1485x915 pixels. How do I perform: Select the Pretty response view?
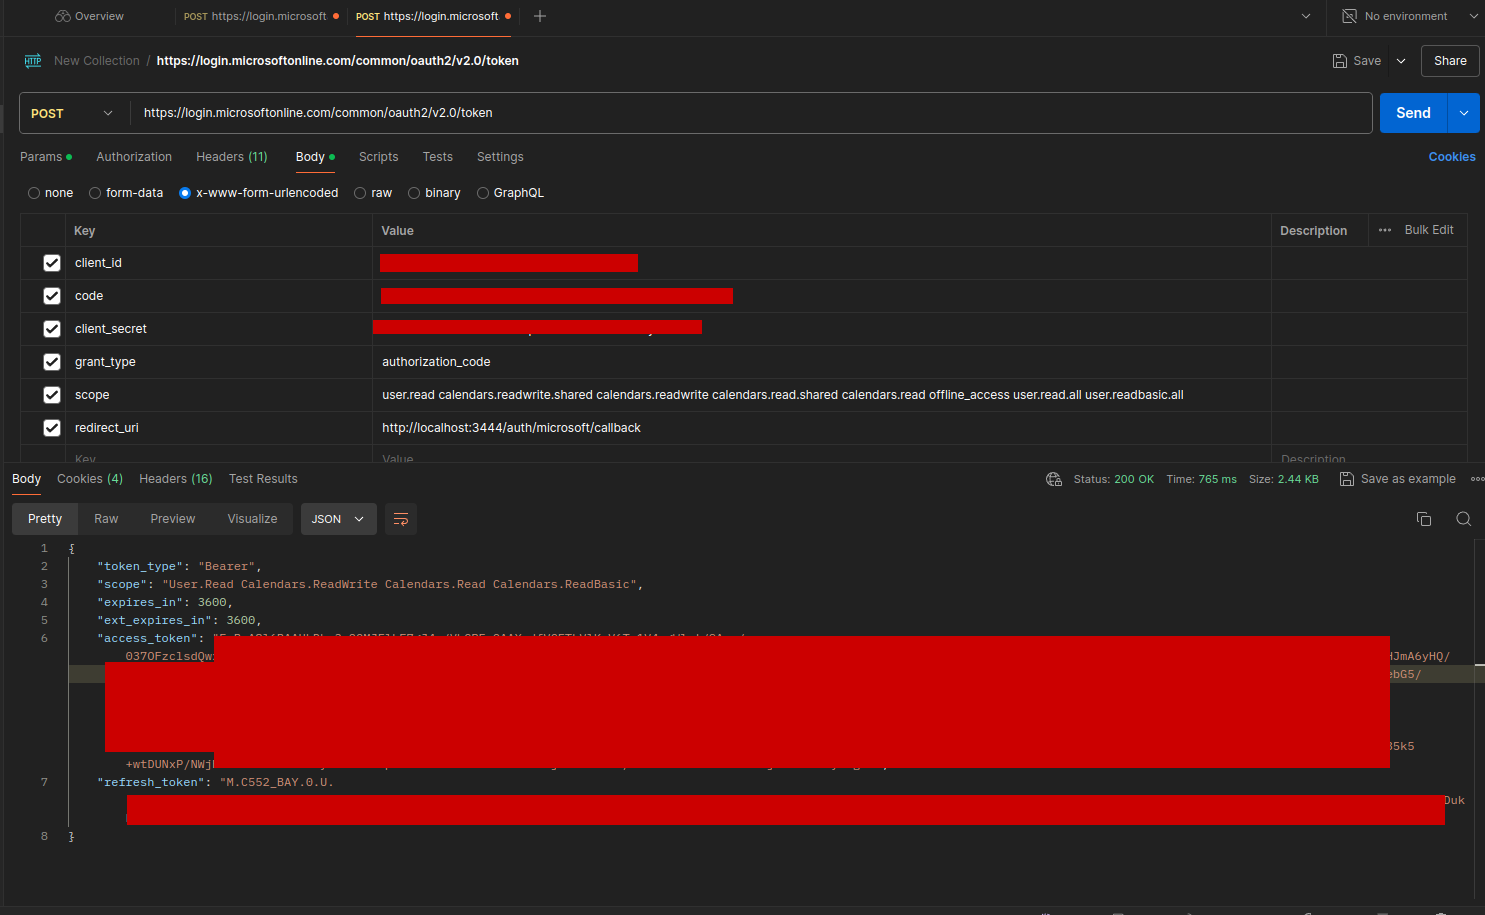click(x=45, y=519)
